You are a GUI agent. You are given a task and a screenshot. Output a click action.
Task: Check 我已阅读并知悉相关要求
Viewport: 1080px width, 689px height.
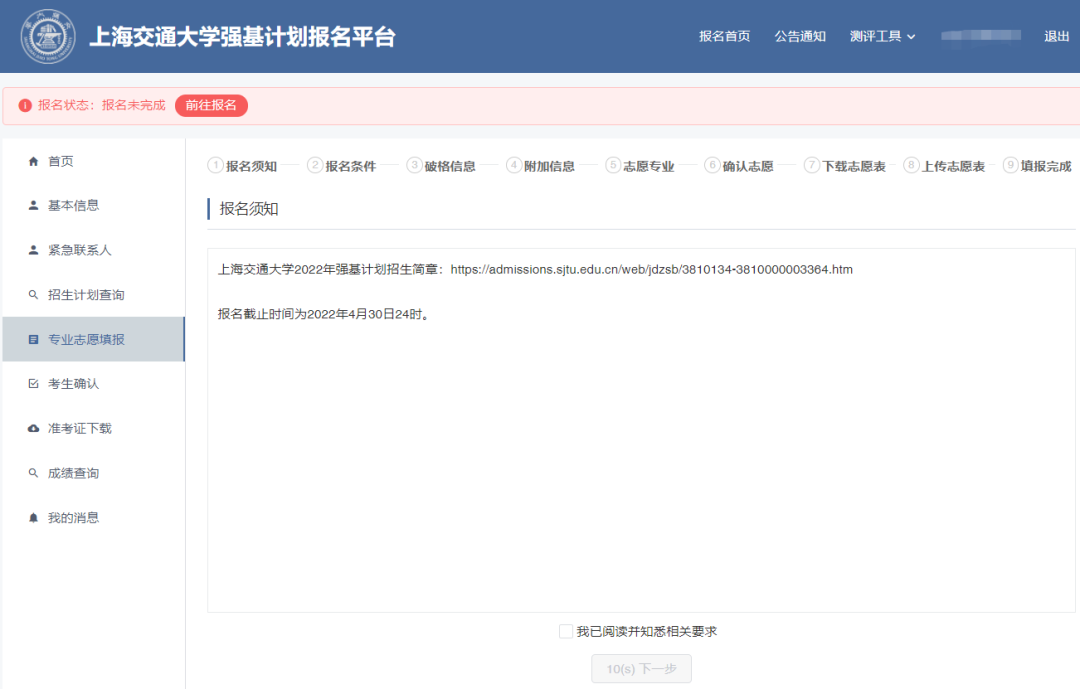(565, 631)
